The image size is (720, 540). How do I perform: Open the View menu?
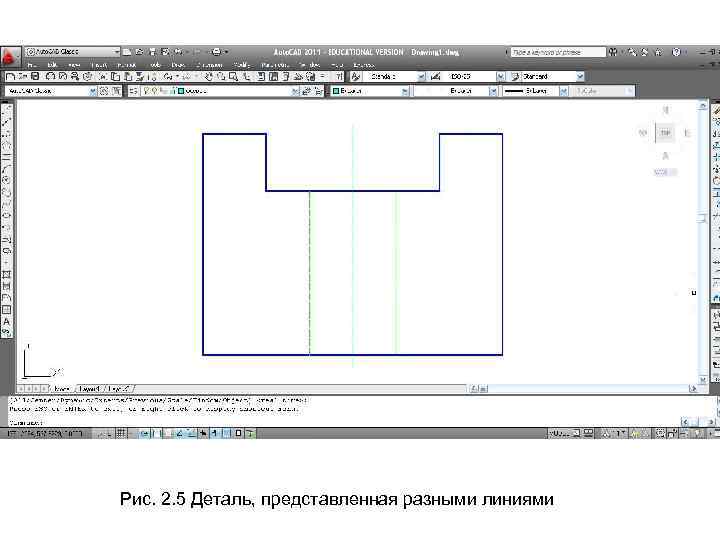point(74,65)
